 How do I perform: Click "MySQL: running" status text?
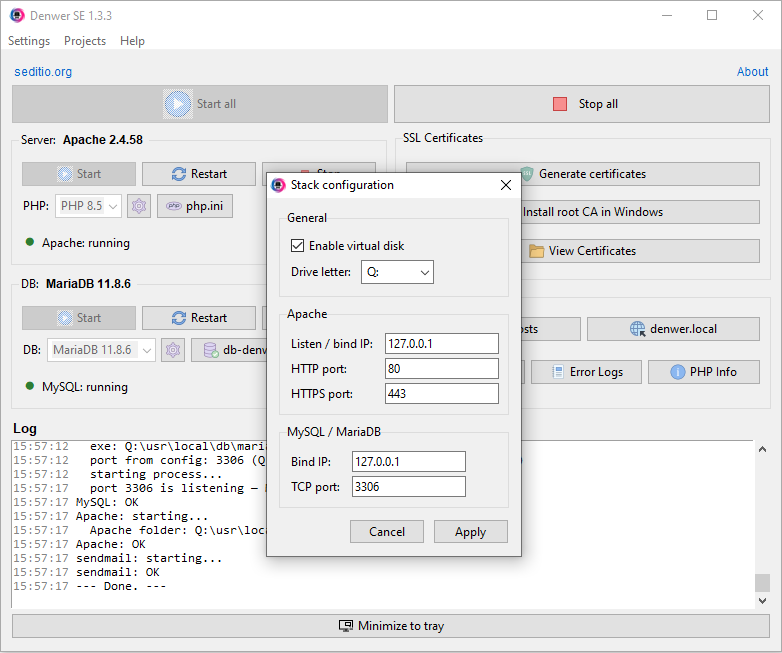[85, 387]
